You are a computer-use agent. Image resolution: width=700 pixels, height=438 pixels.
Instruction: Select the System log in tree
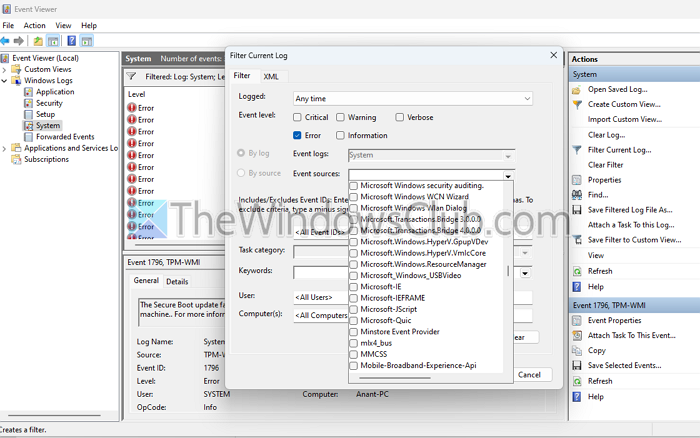click(x=48, y=125)
